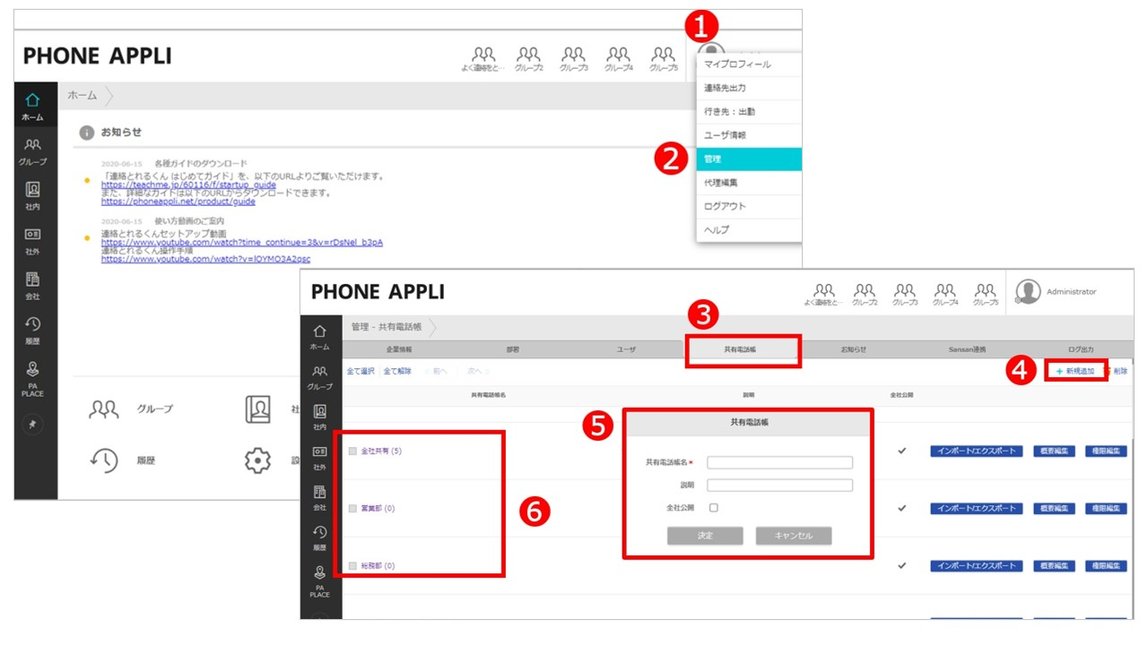This screenshot has height=645, width=1148.
Task: Click the 新規追加 button
Action: click(x=1075, y=371)
